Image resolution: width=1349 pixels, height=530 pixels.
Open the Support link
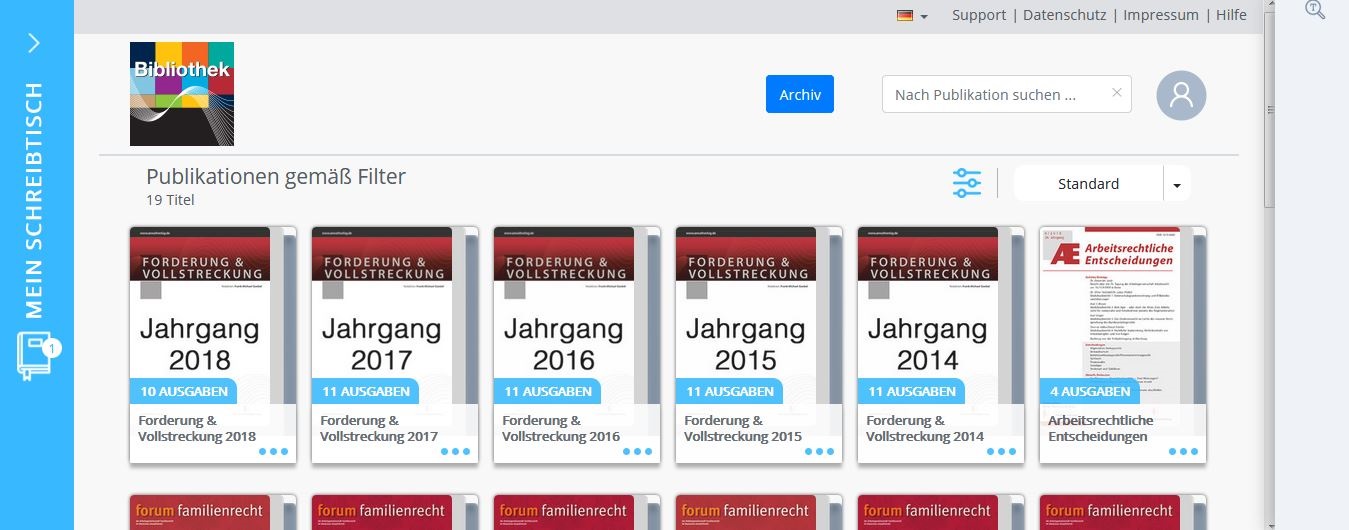click(x=979, y=15)
